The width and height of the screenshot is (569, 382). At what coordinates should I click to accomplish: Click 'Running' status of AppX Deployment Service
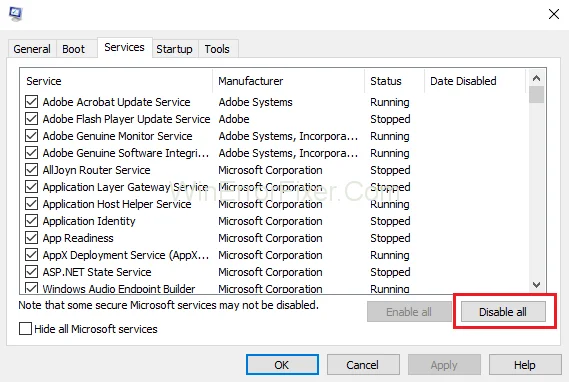coord(390,255)
